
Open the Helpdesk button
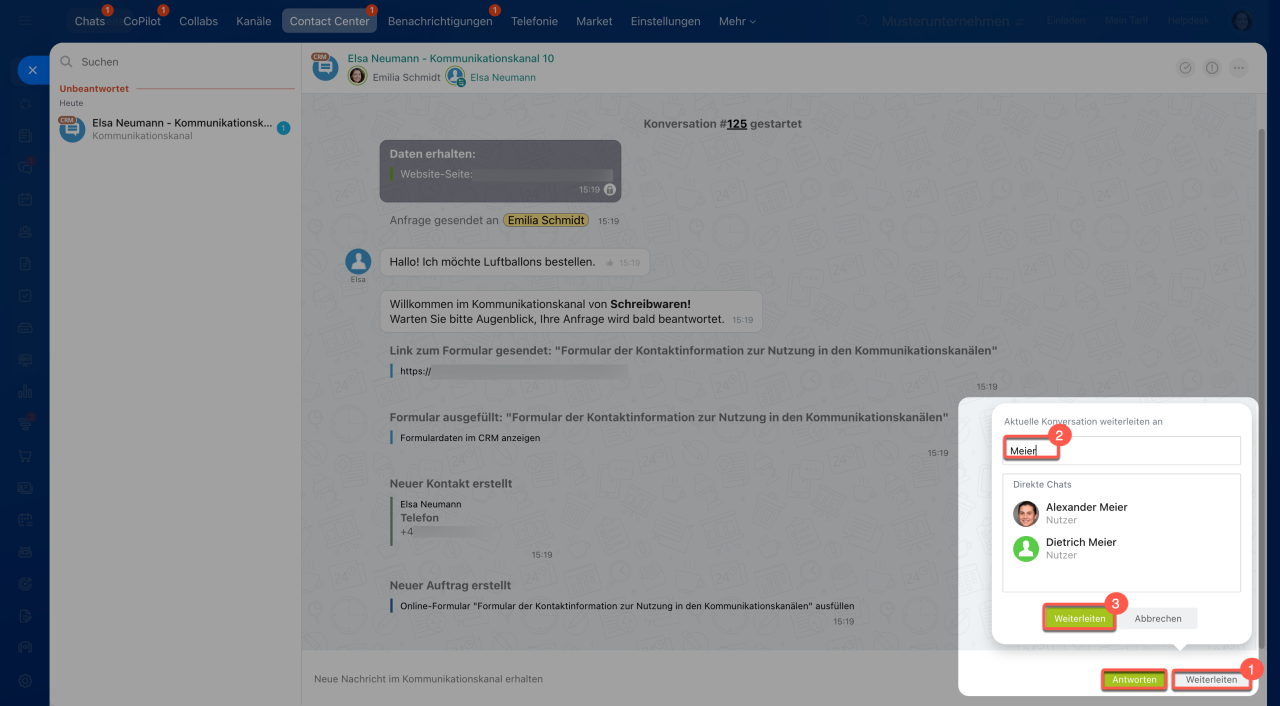point(1189,21)
